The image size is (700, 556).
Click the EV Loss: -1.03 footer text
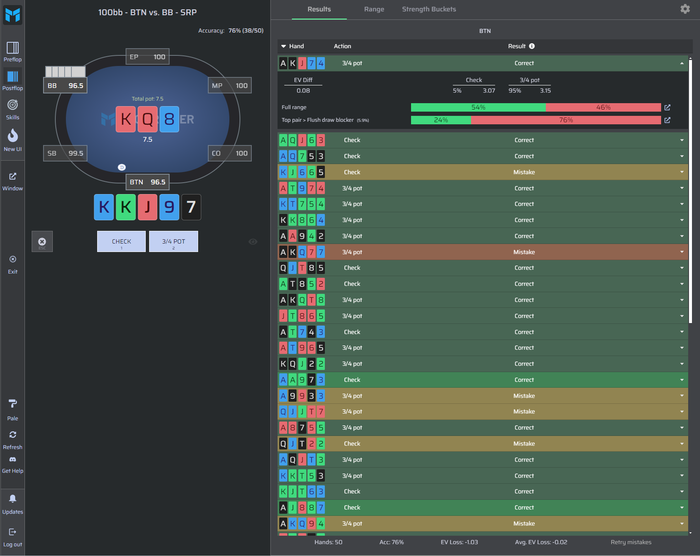[x=459, y=542]
